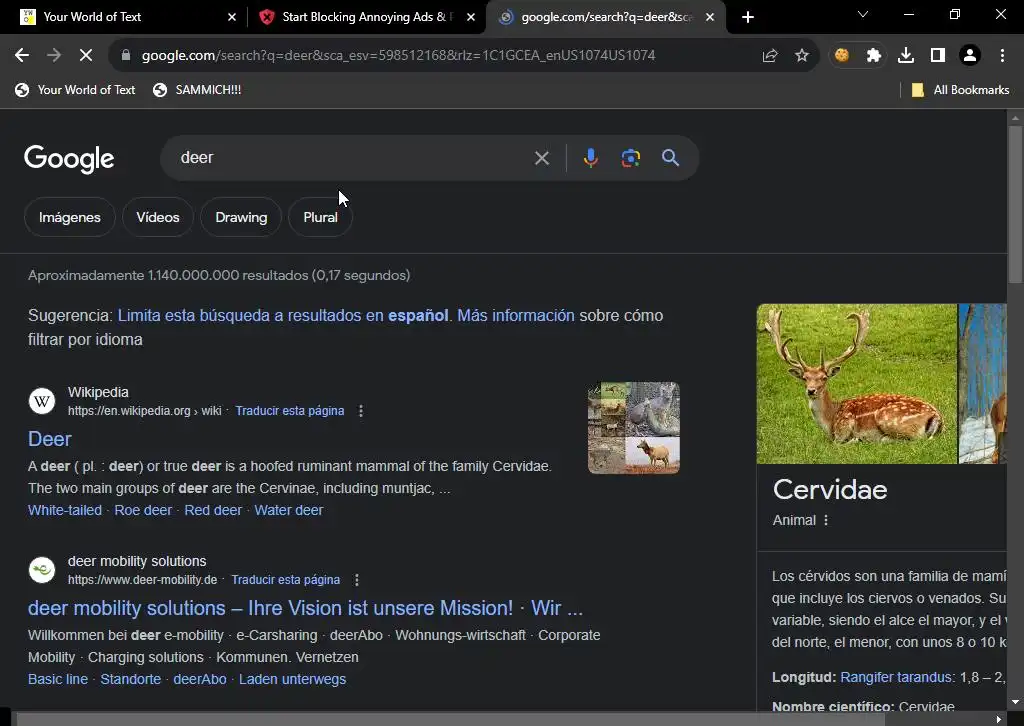Open Más información link

pyautogui.click(x=516, y=315)
